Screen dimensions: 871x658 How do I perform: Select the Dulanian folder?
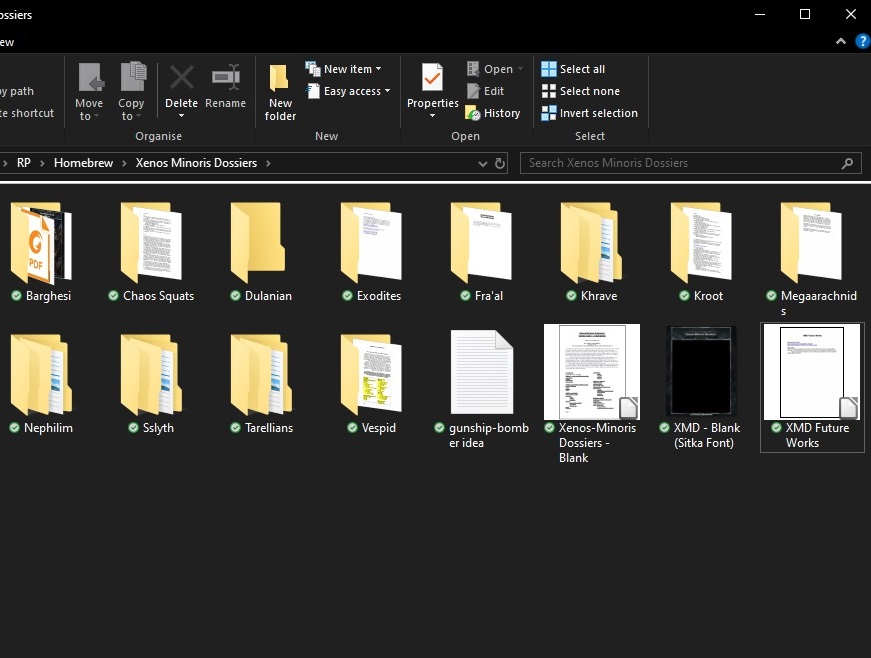click(258, 243)
